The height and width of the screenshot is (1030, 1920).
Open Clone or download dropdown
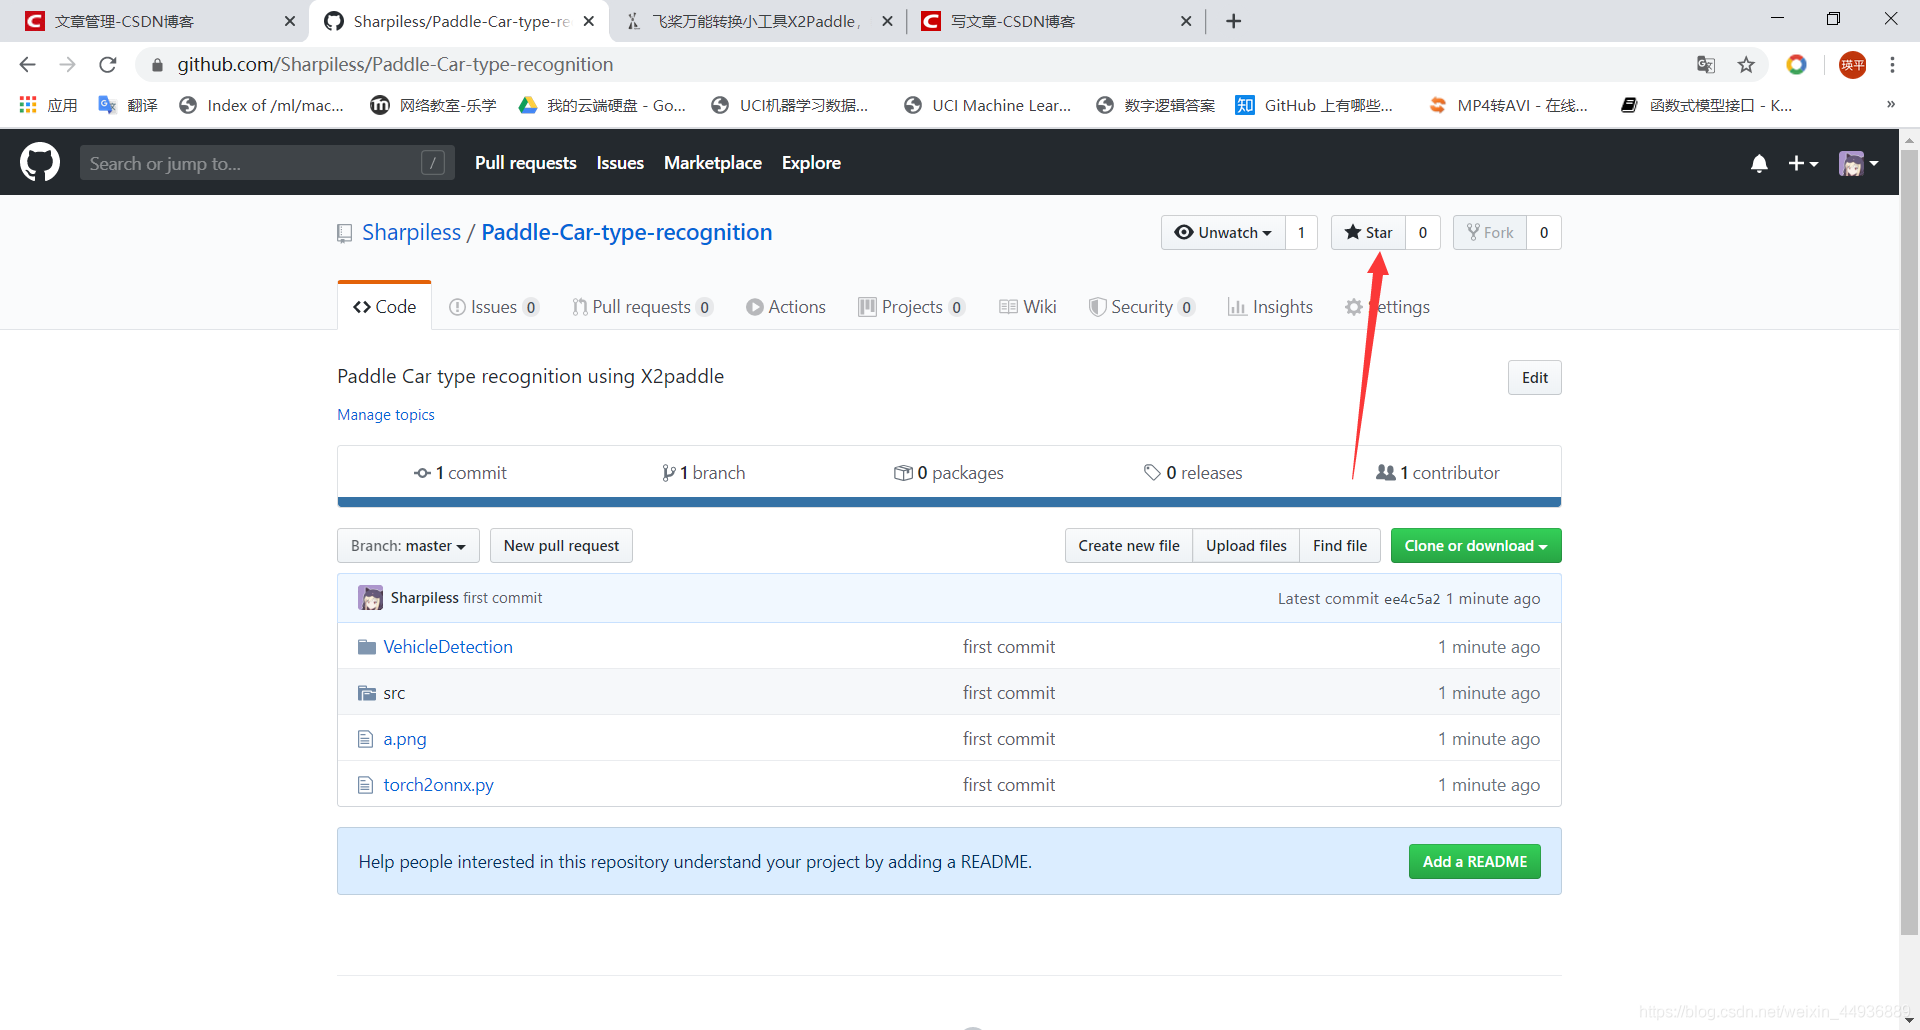[x=1476, y=546]
